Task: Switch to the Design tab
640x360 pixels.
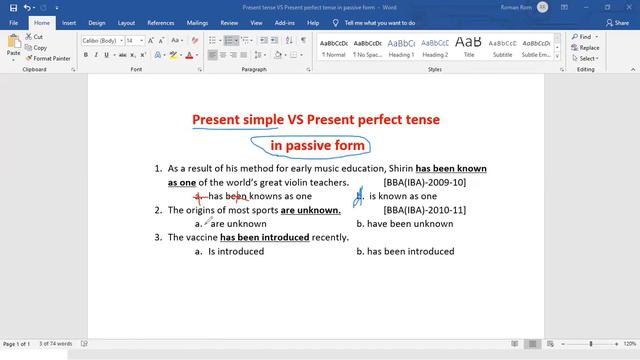Action: [97, 23]
